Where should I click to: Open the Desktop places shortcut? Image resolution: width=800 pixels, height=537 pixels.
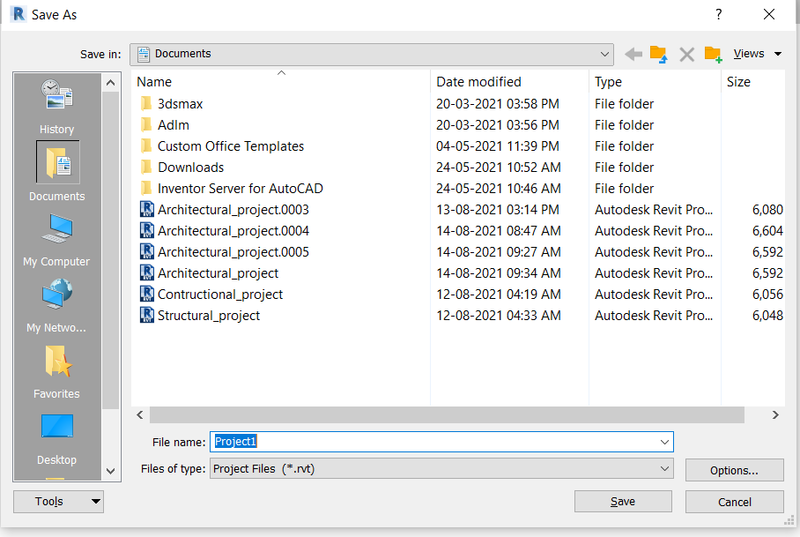coord(57,440)
